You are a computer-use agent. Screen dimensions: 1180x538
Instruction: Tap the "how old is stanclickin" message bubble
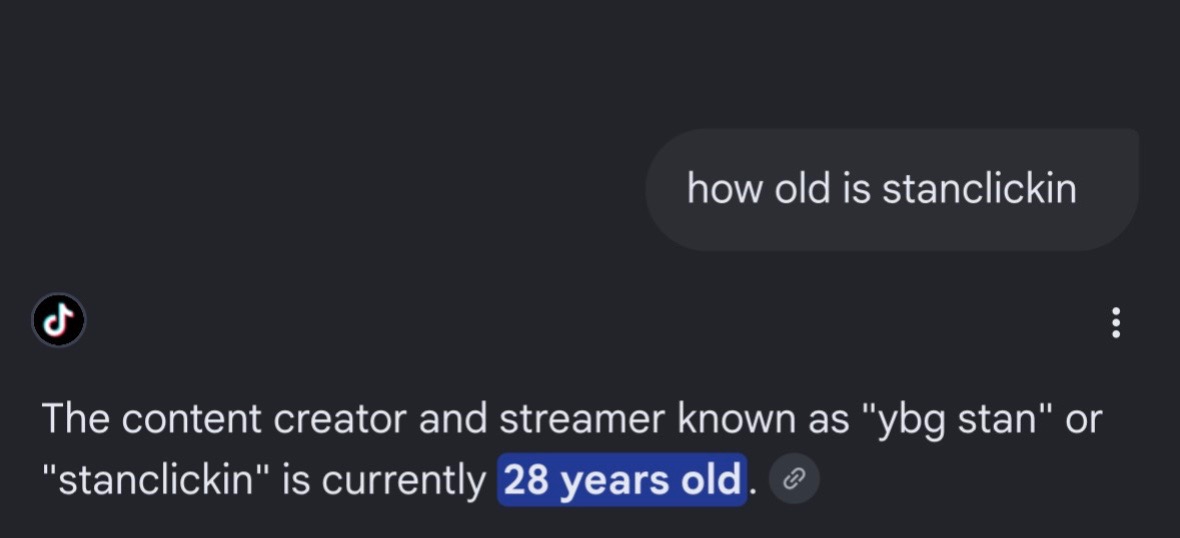pyautogui.click(x=892, y=190)
